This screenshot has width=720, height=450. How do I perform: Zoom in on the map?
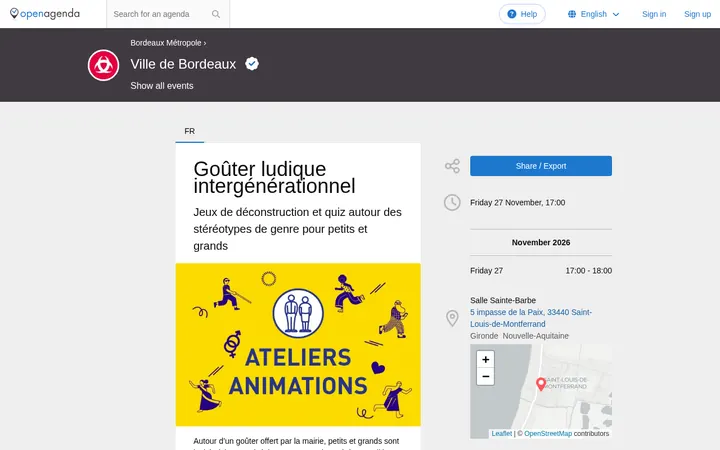coord(485,360)
